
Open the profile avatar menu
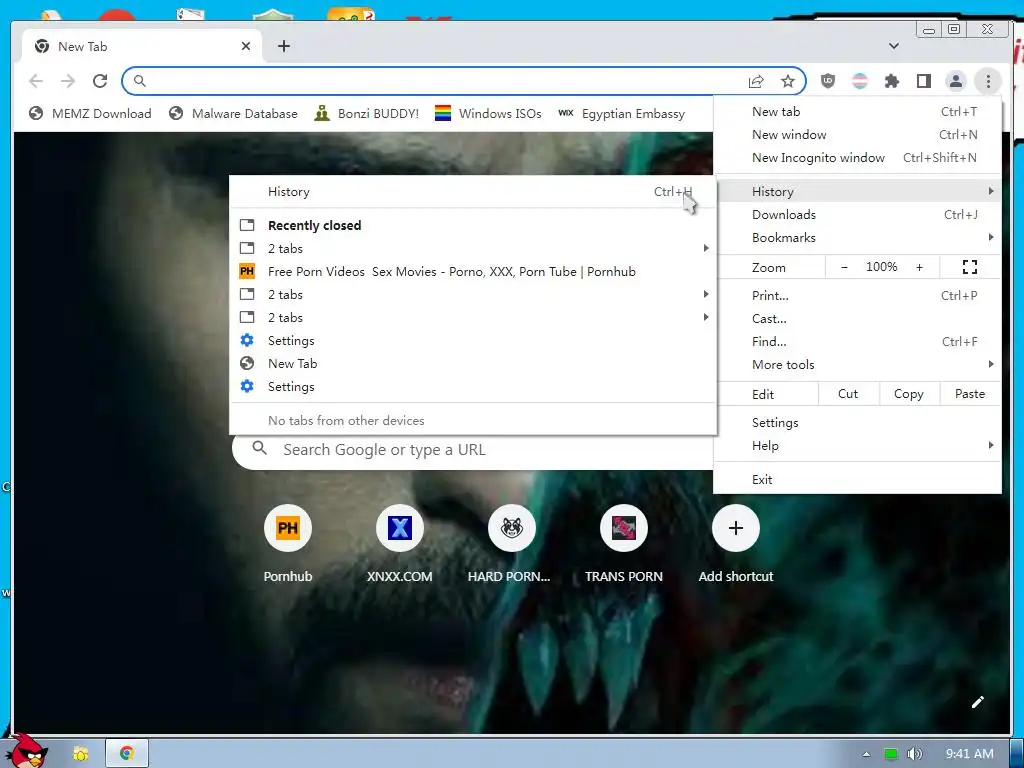pos(955,81)
